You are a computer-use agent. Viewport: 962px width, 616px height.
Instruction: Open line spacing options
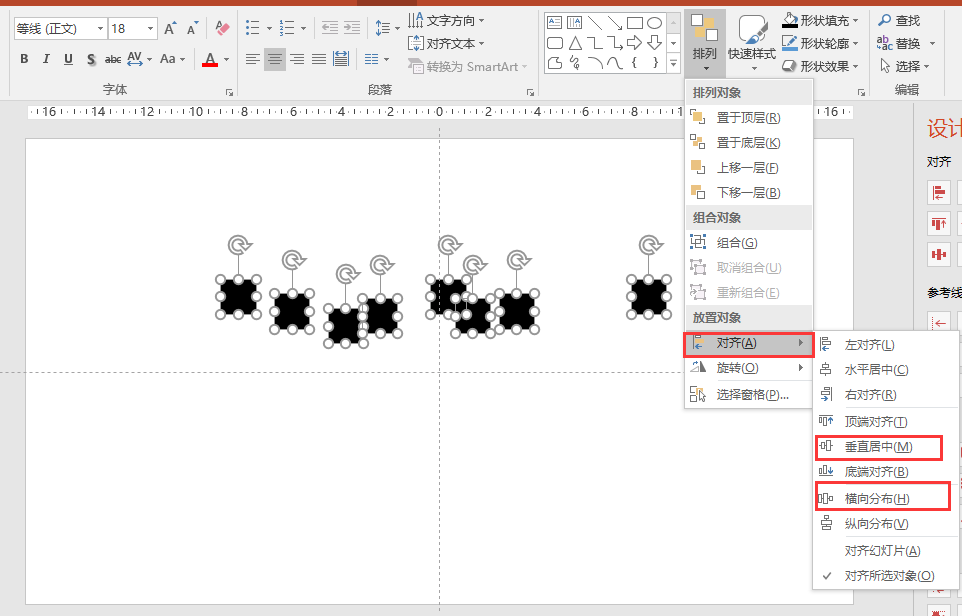click(x=387, y=28)
